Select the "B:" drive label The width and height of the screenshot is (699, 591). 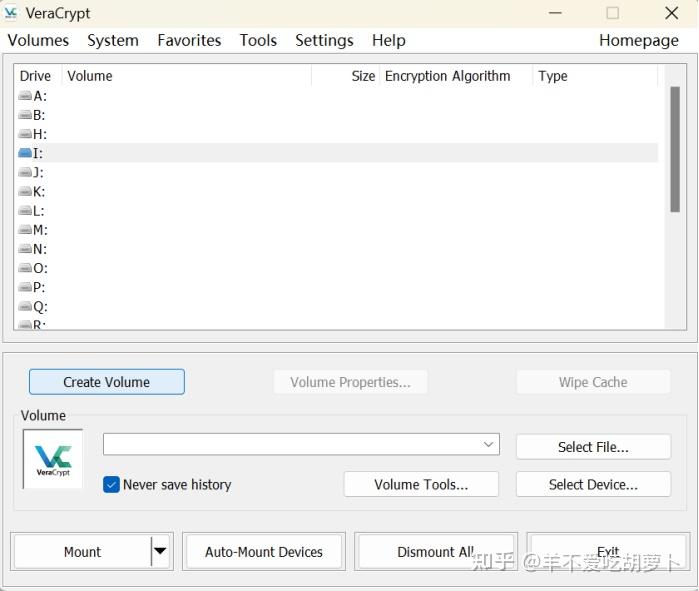[39, 115]
